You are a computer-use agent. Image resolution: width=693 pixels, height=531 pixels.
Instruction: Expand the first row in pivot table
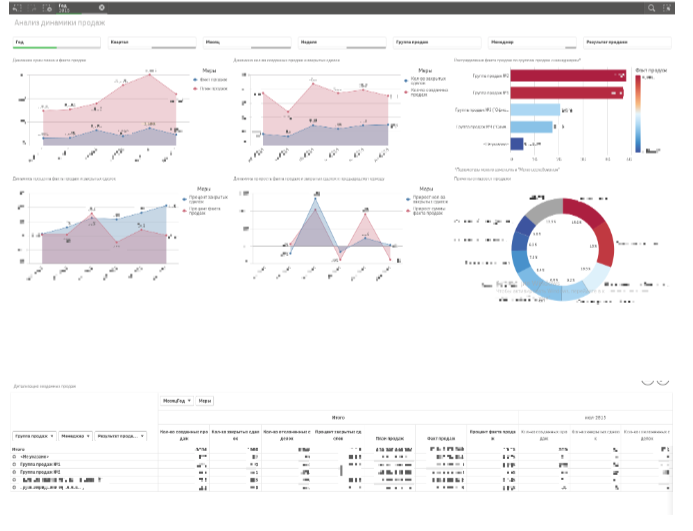(x=15, y=457)
